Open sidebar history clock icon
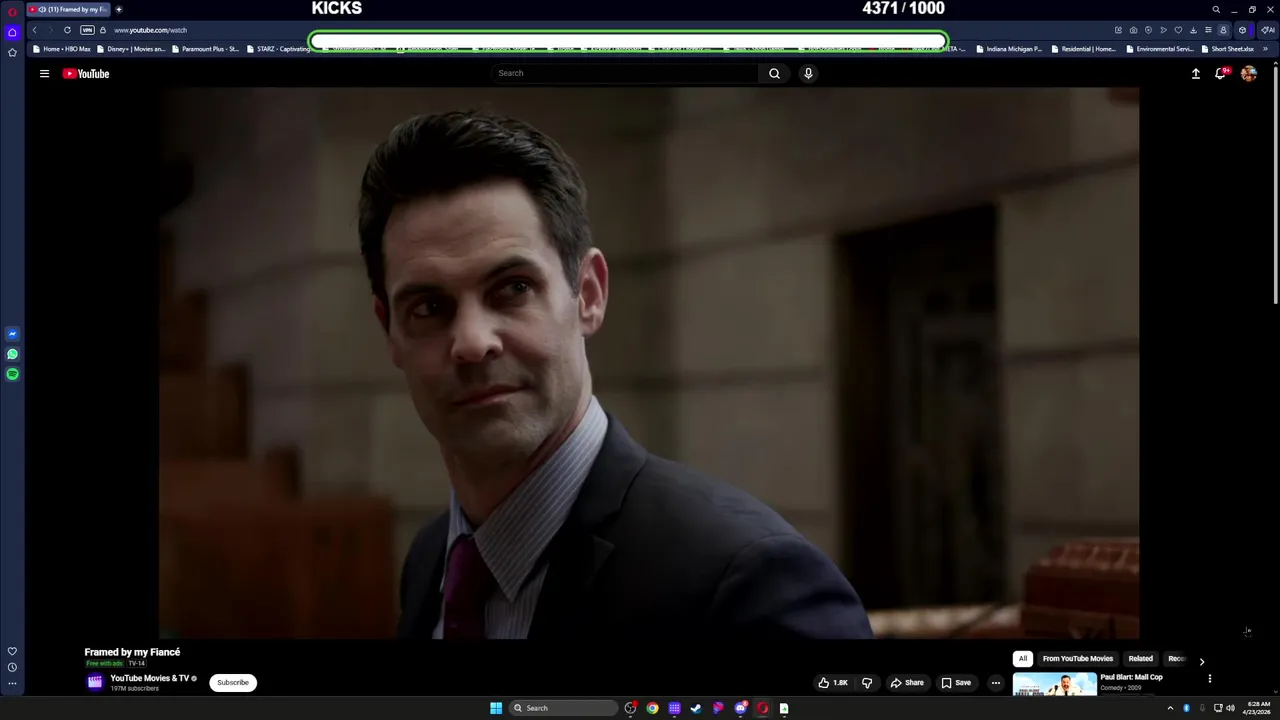Screen dimensions: 1280x720 pos(12,667)
